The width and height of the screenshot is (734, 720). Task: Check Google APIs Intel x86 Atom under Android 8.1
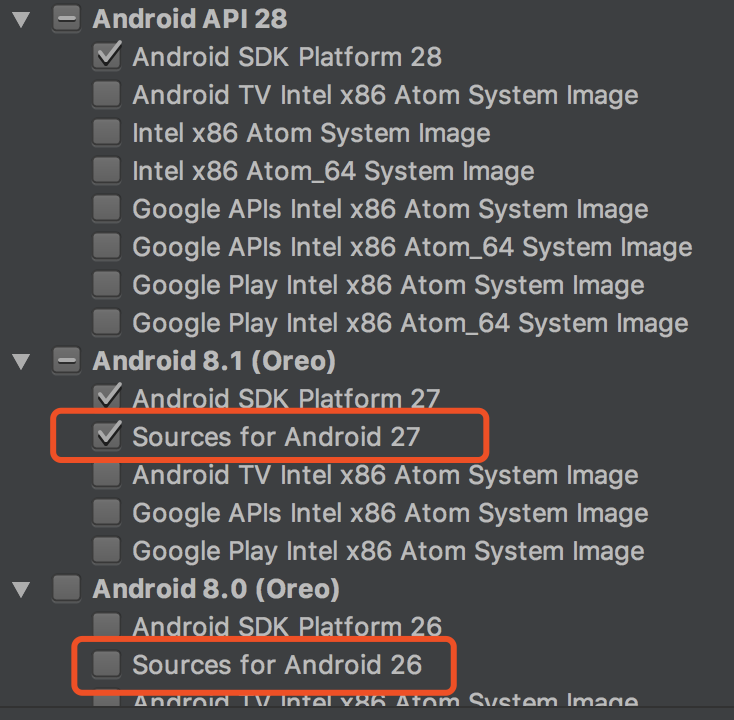point(107,513)
